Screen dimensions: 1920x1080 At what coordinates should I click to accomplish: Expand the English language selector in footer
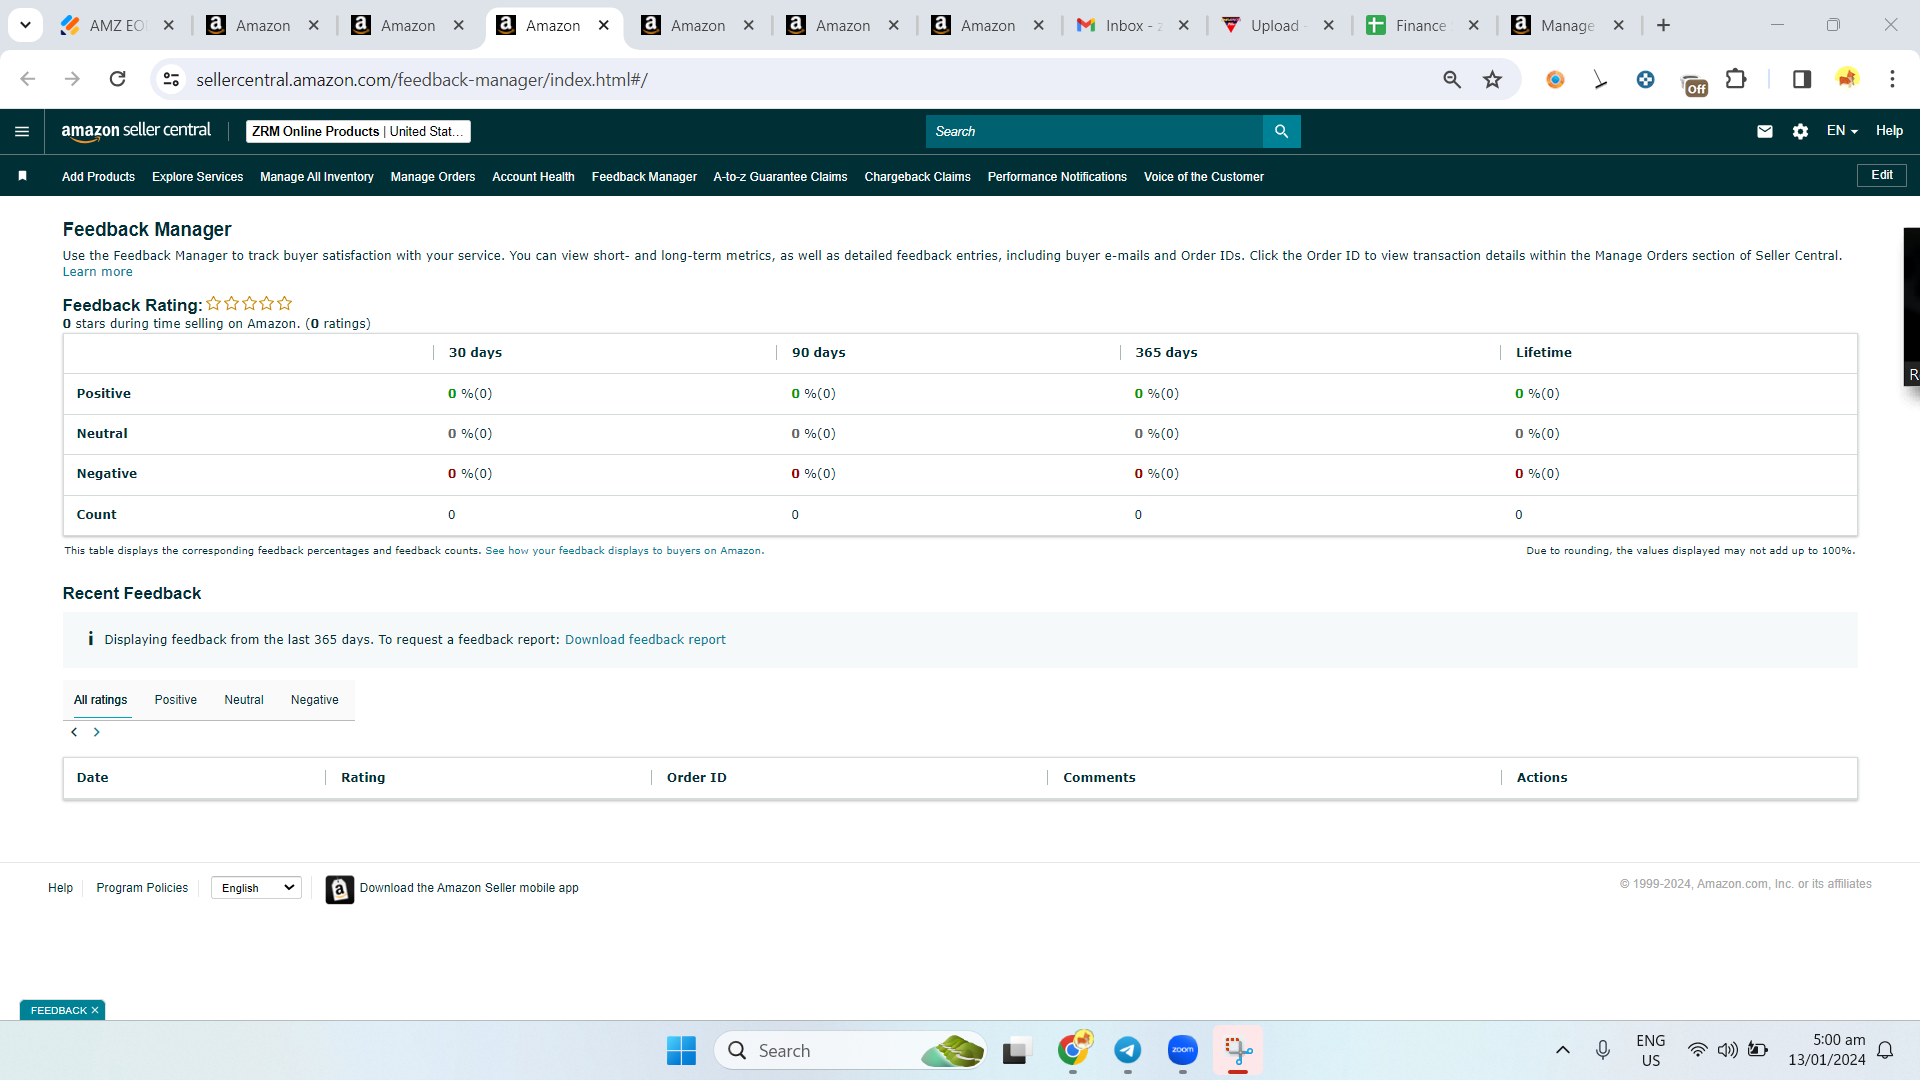(x=256, y=888)
